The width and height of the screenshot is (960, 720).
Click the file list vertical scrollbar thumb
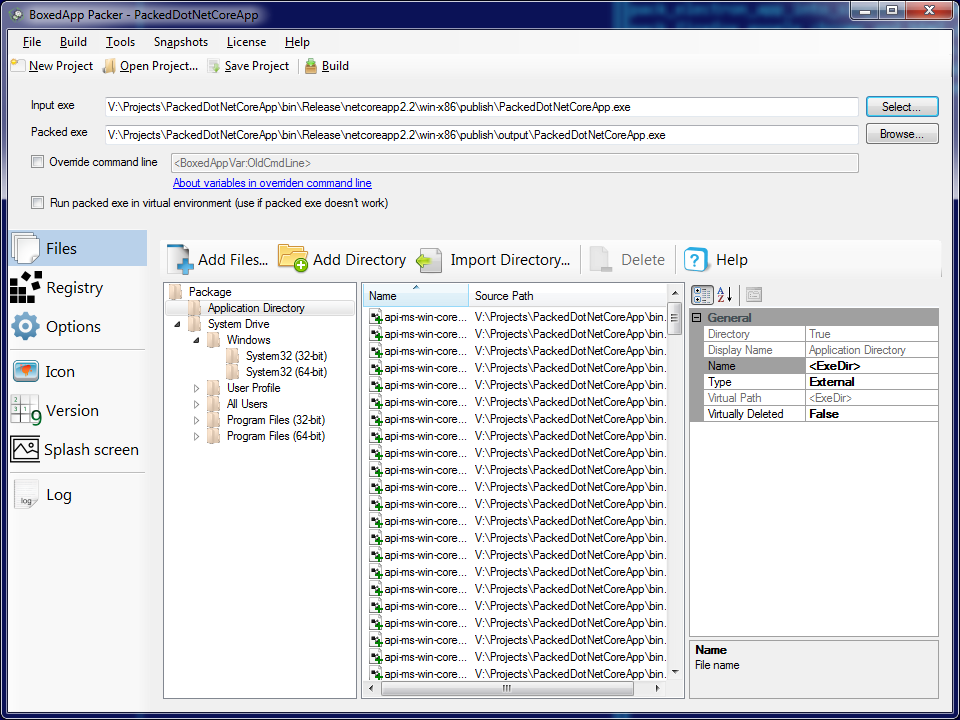click(x=674, y=318)
